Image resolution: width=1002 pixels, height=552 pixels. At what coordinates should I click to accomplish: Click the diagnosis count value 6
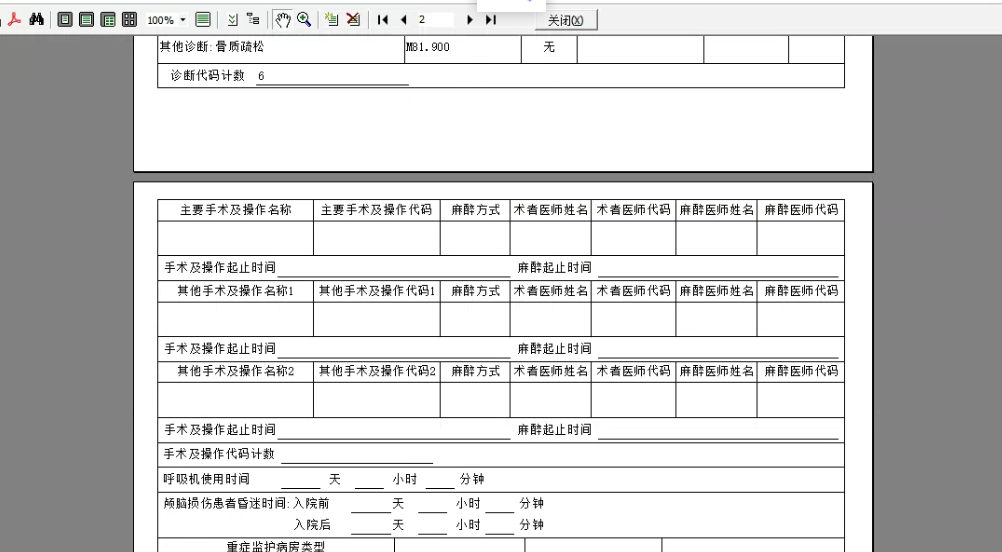pyautogui.click(x=261, y=76)
